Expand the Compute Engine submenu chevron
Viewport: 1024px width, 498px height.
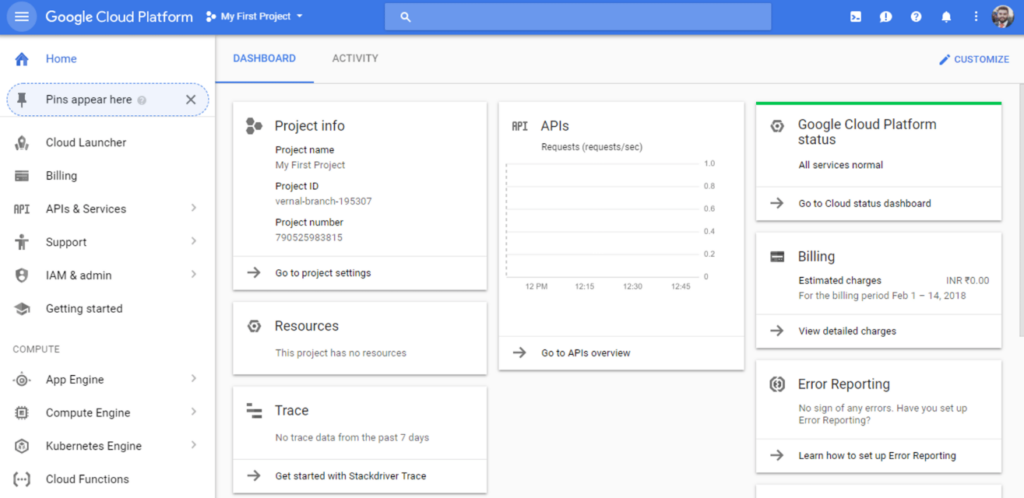coord(193,412)
